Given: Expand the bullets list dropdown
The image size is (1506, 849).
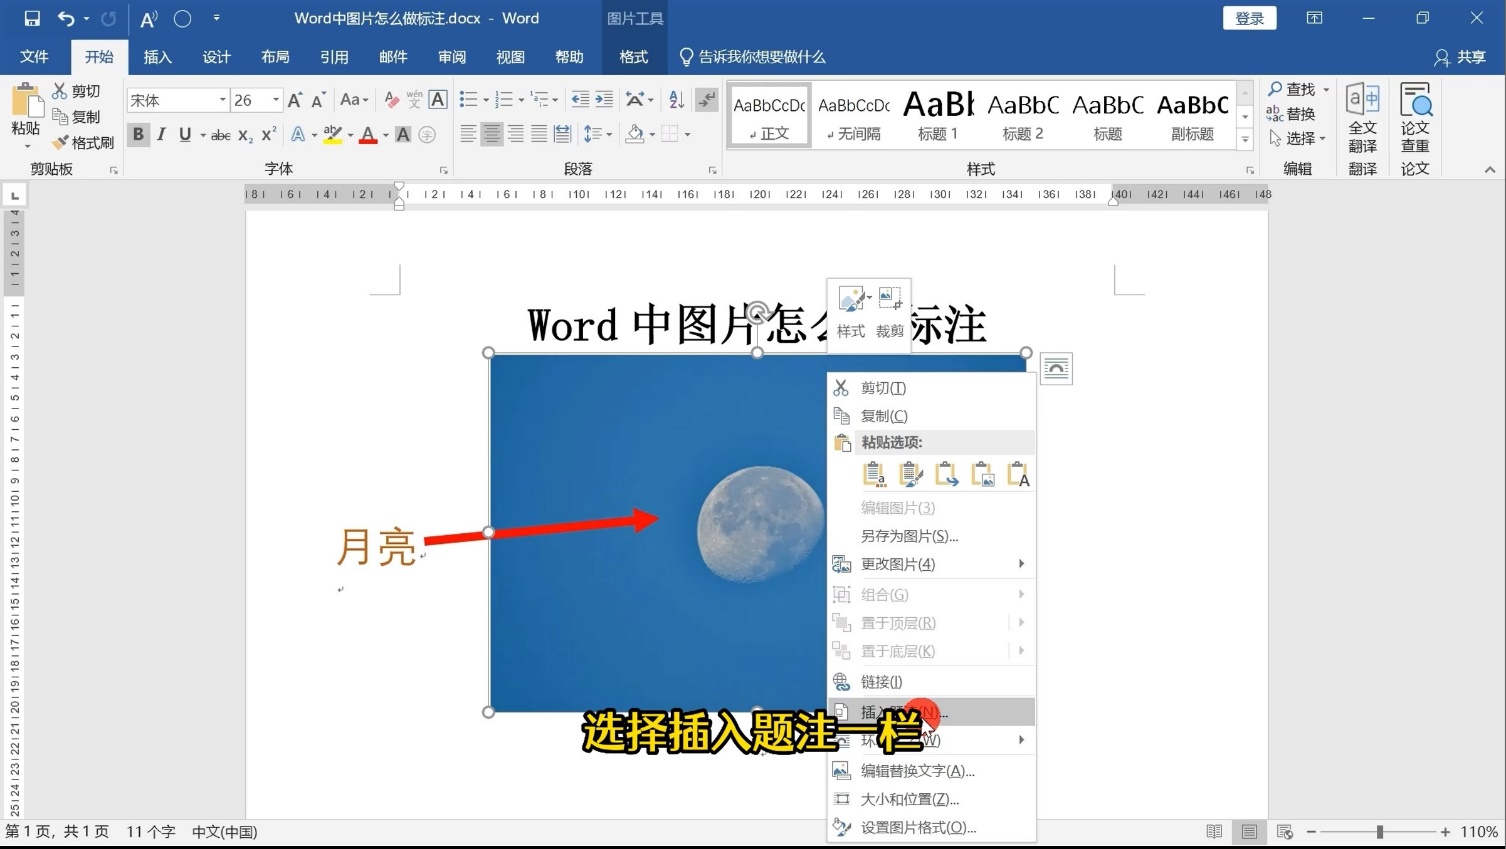Looking at the screenshot, I should coord(486,100).
